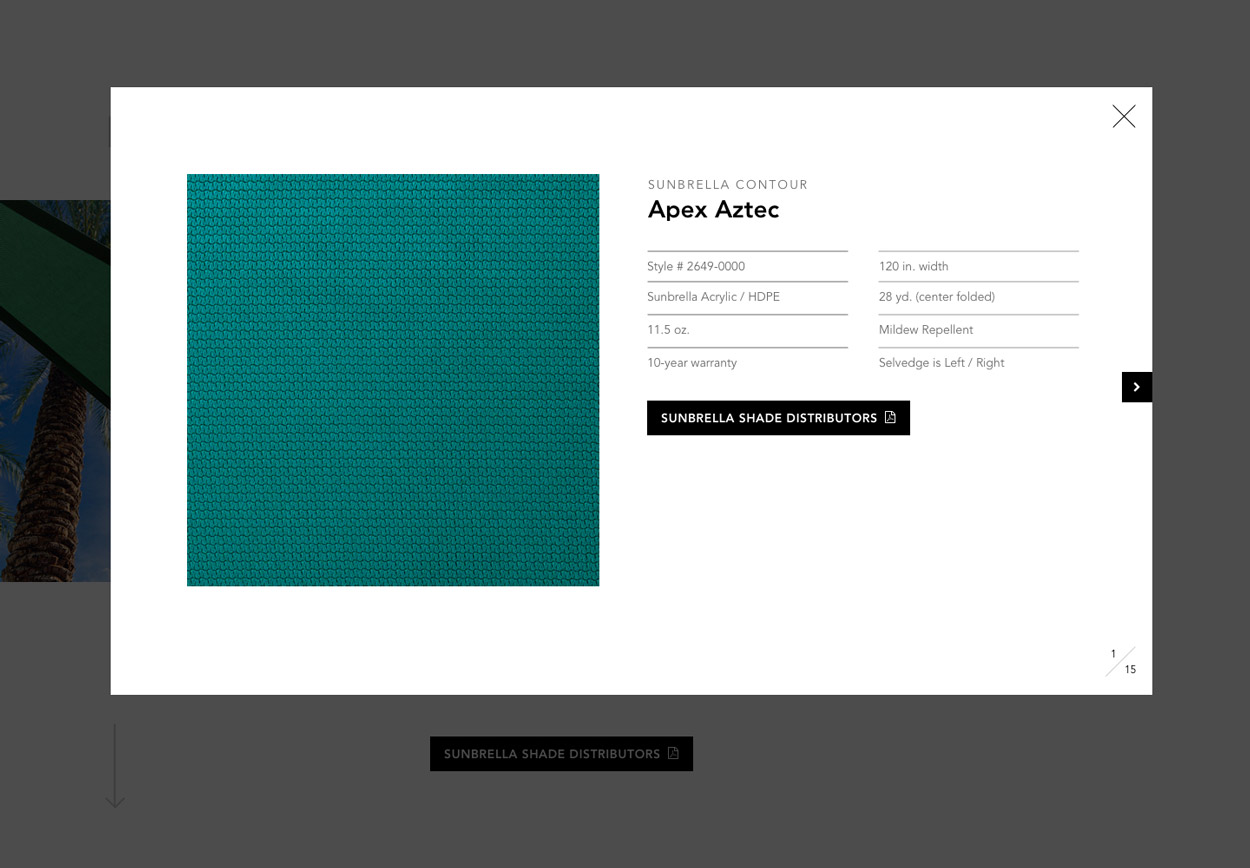
Task: Select the 'Apex Aztec' title text
Action: [x=713, y=210]
